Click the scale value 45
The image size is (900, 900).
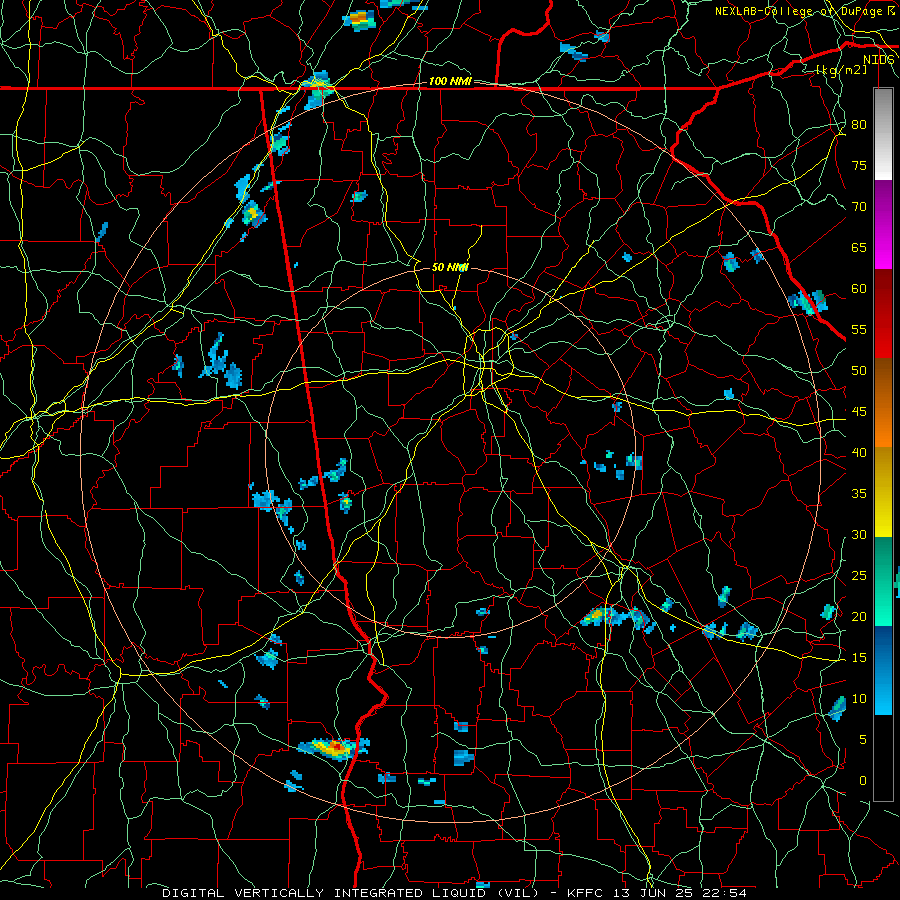859,412
